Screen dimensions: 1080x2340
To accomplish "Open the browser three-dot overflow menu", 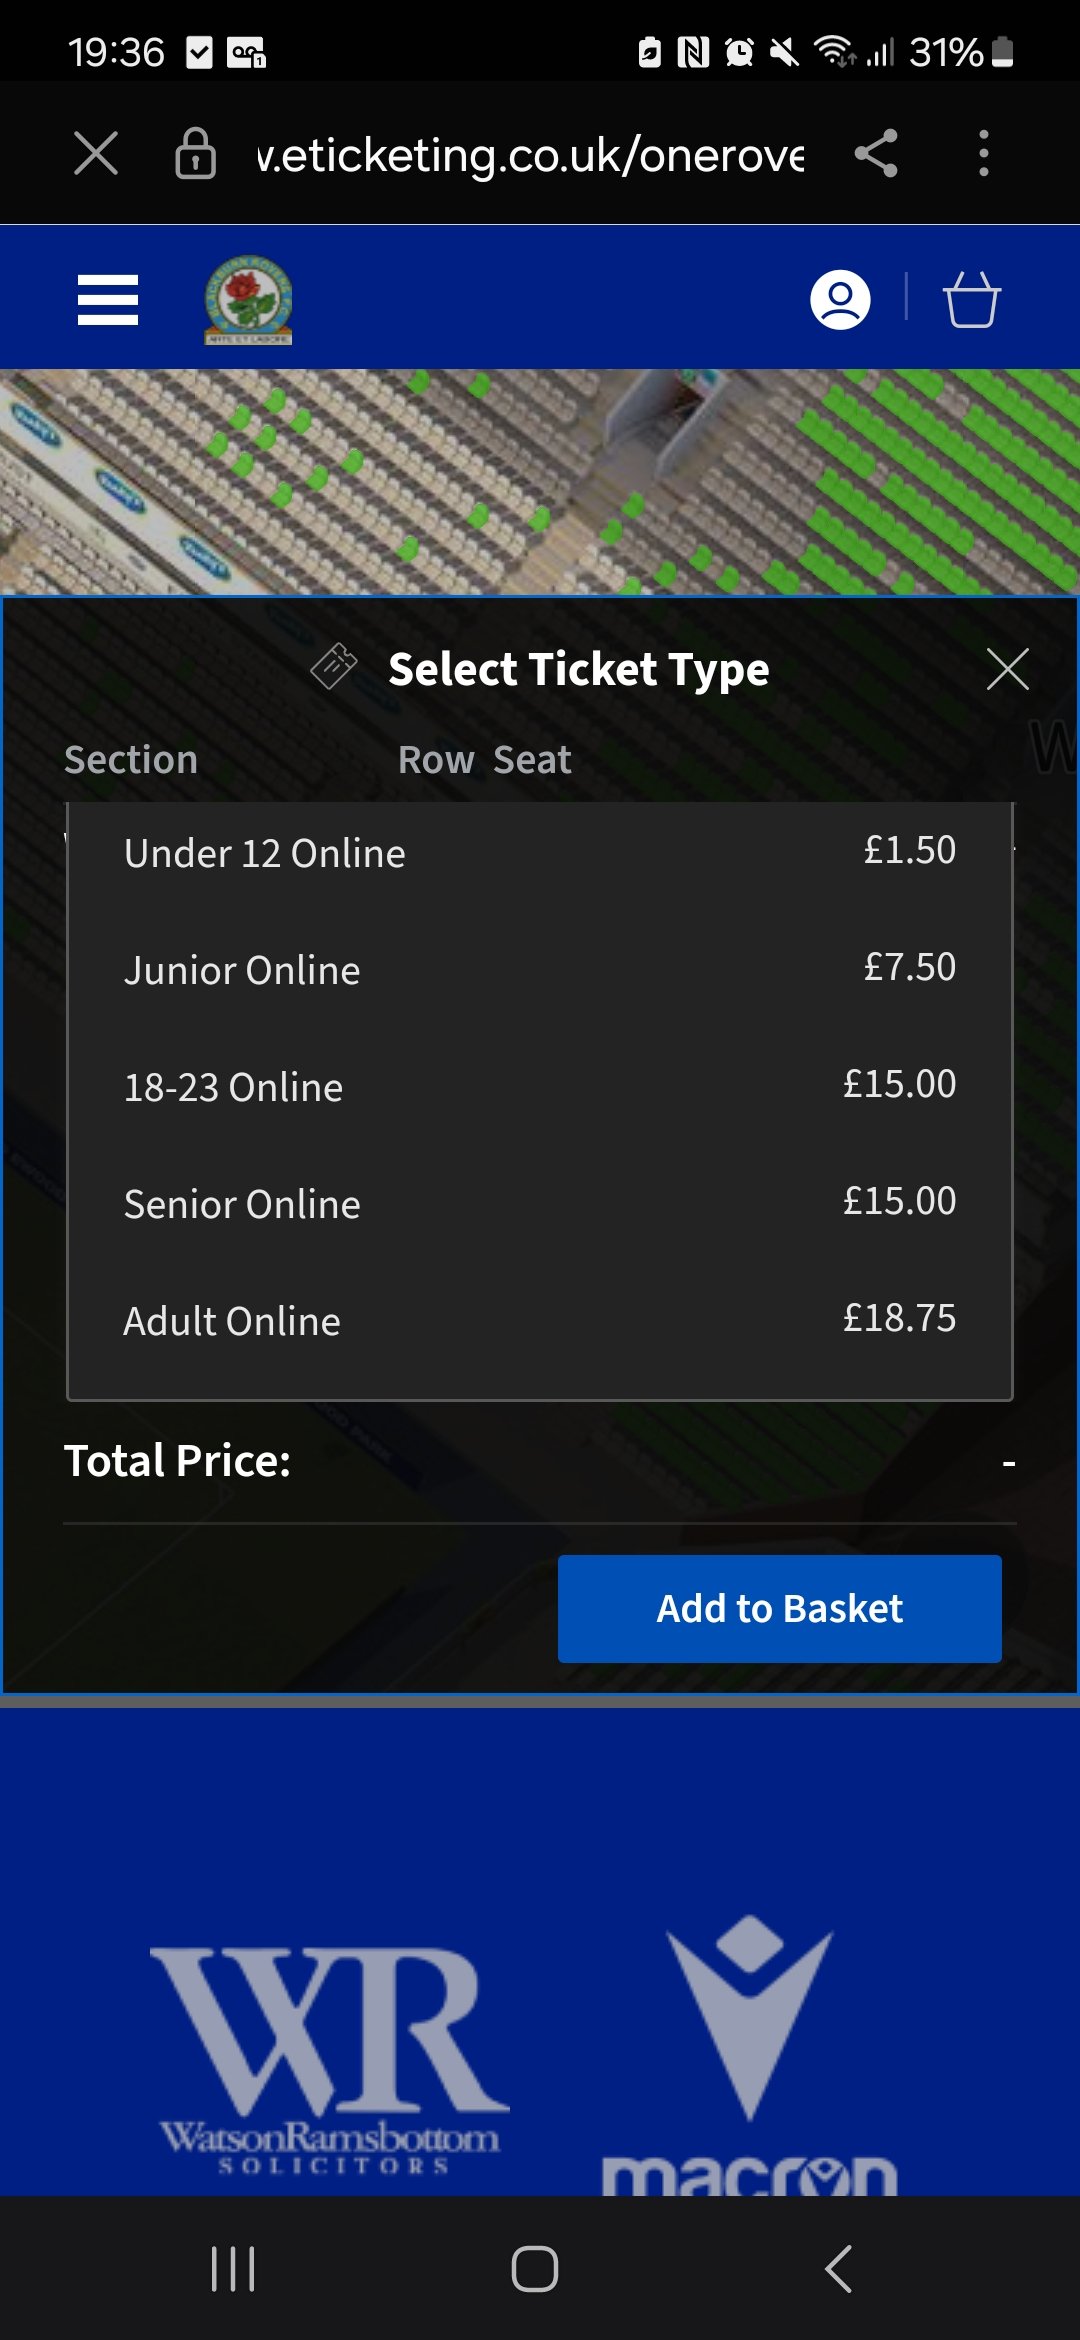I will (984, 154).
